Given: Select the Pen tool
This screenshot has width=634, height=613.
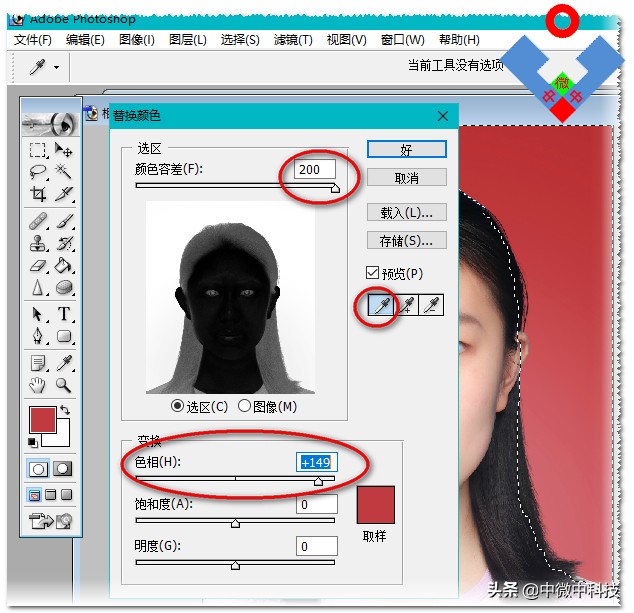Looking at the screenshot, I should pyautogui.click(x=38, y=336).
